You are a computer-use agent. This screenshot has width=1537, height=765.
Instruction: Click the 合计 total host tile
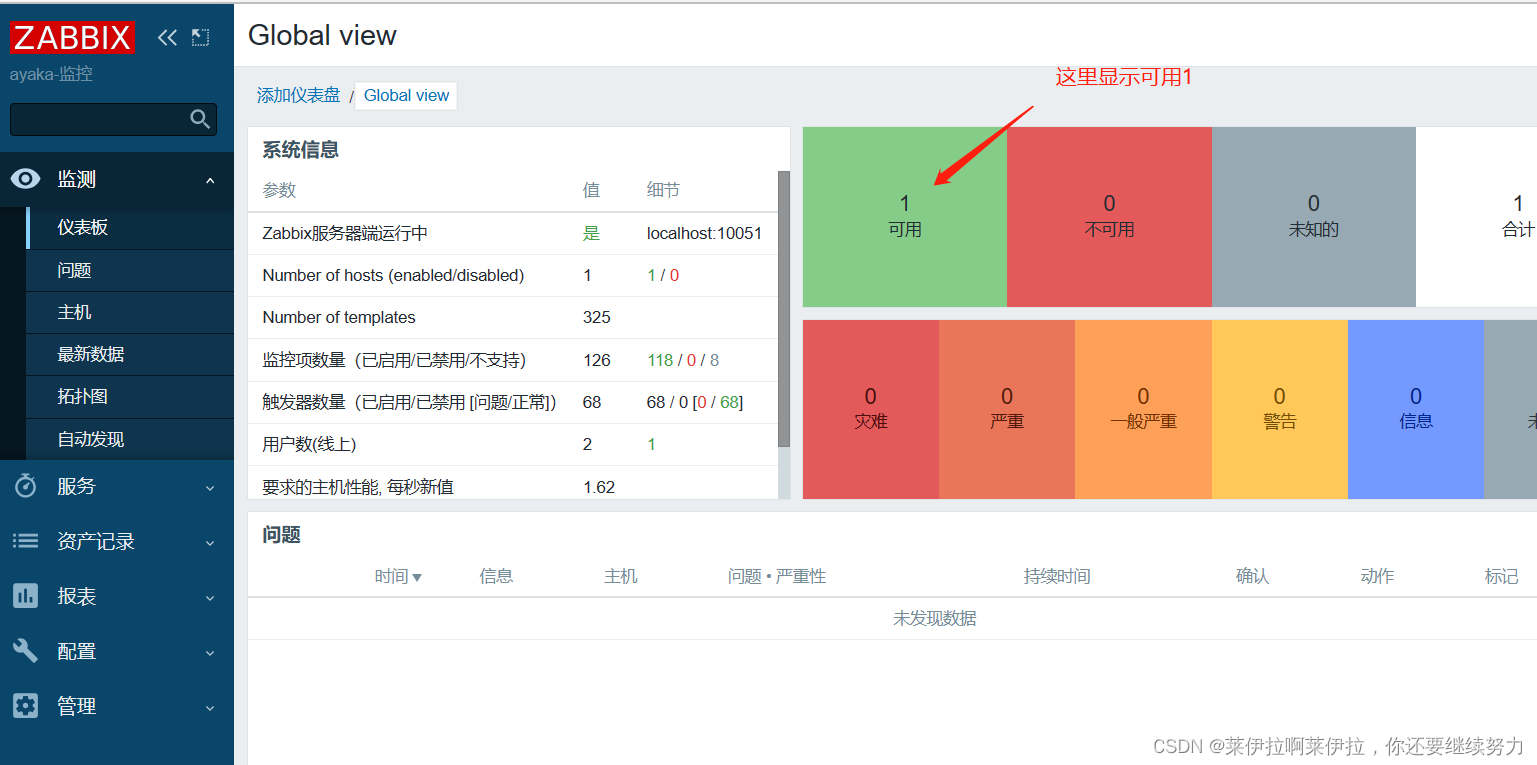1477,216
